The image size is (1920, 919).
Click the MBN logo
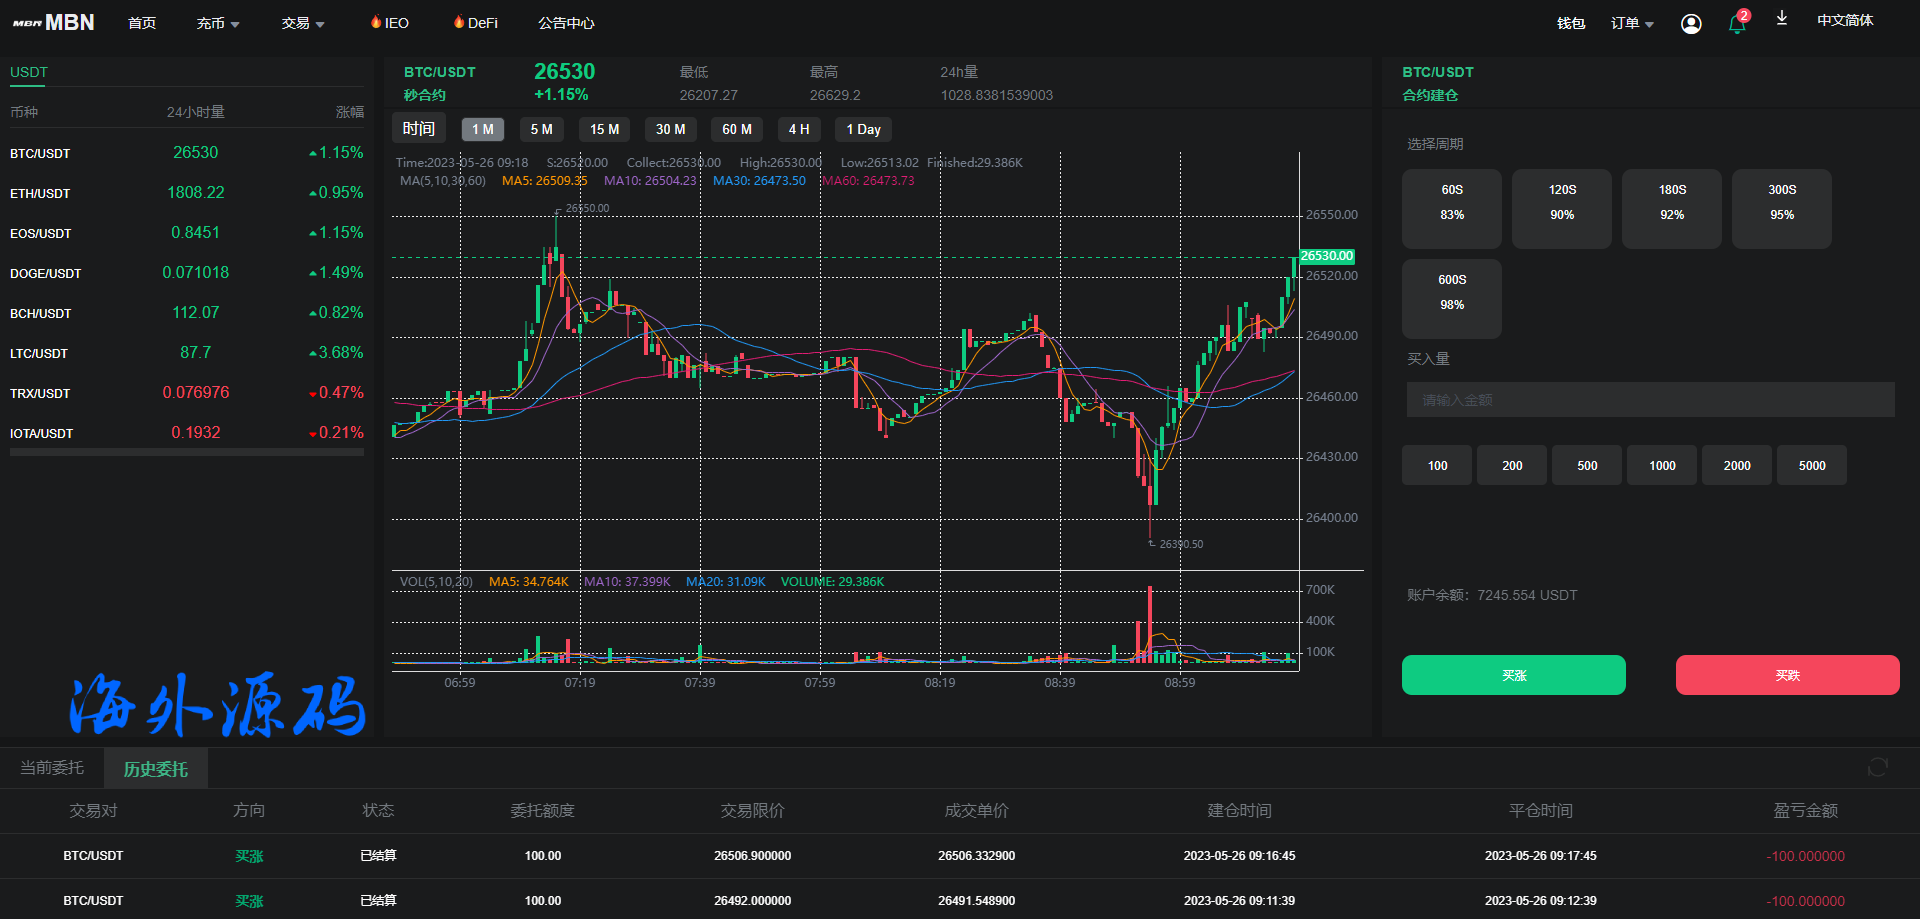pos(54,22)
